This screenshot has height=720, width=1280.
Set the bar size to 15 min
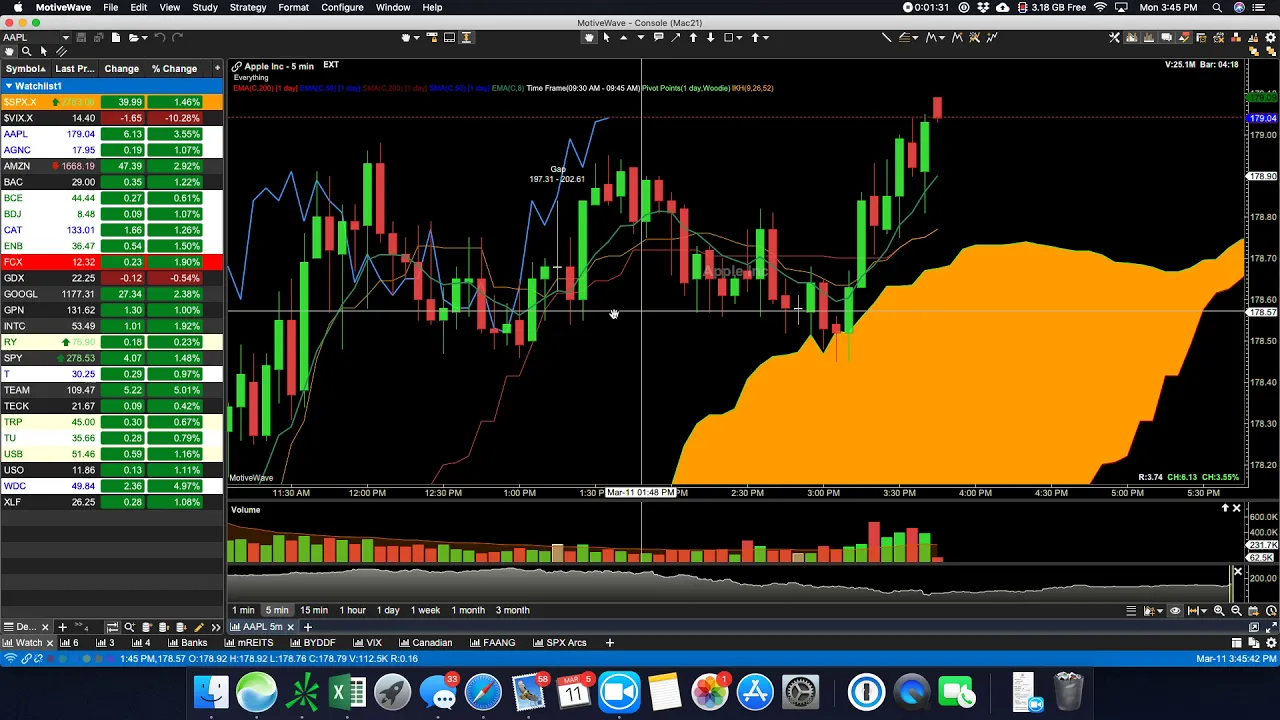pos(314,610)
